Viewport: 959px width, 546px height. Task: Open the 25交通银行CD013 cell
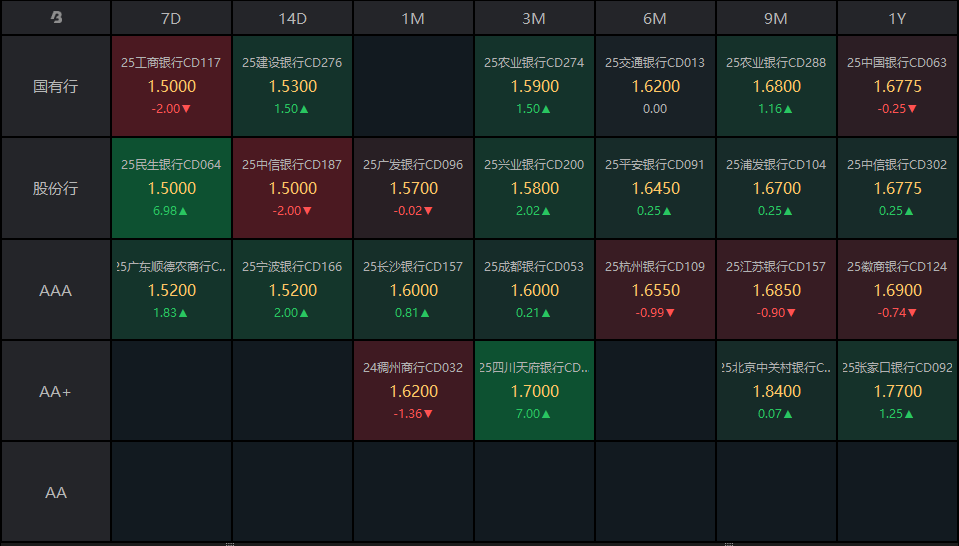point(655,86)
